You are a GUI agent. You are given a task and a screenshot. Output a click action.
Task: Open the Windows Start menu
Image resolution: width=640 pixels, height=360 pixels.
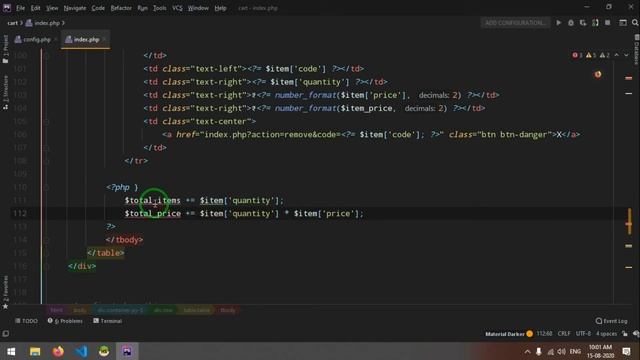[x=11, y=351]
